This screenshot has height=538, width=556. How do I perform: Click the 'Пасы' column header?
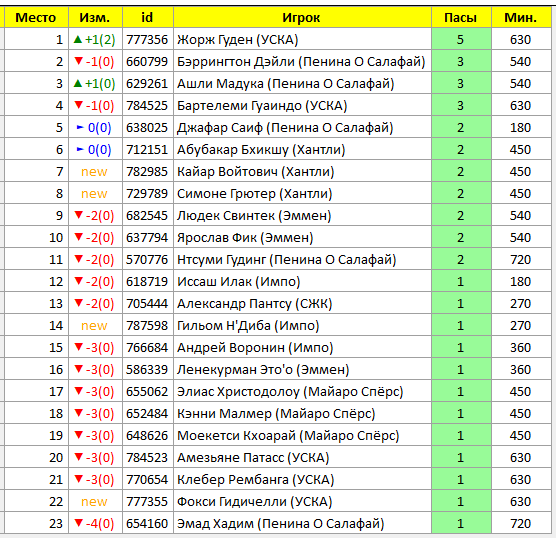[x=461, y=17]
